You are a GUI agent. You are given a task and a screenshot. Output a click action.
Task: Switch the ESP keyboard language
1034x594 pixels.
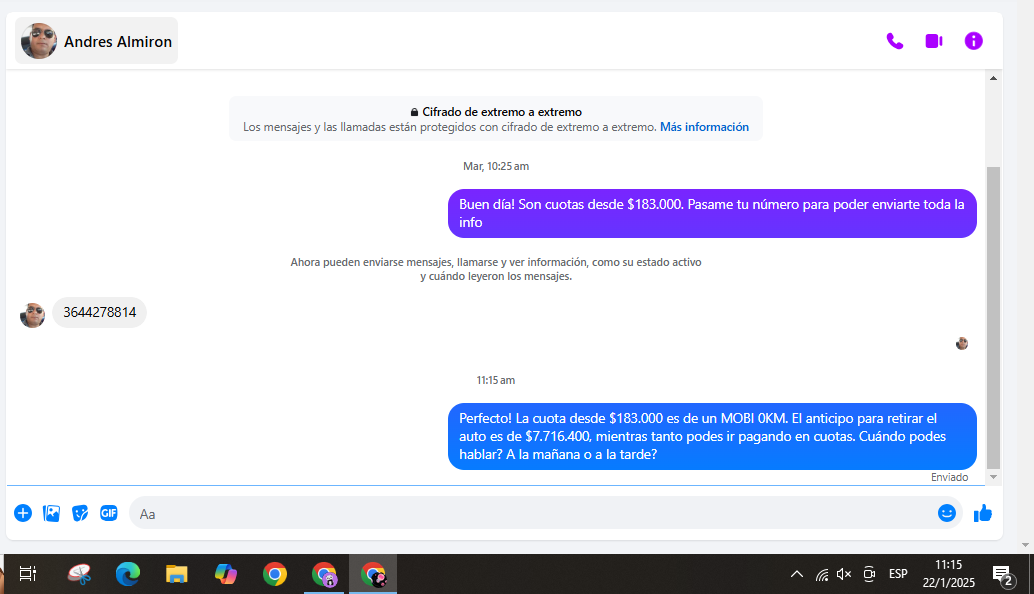898,574
